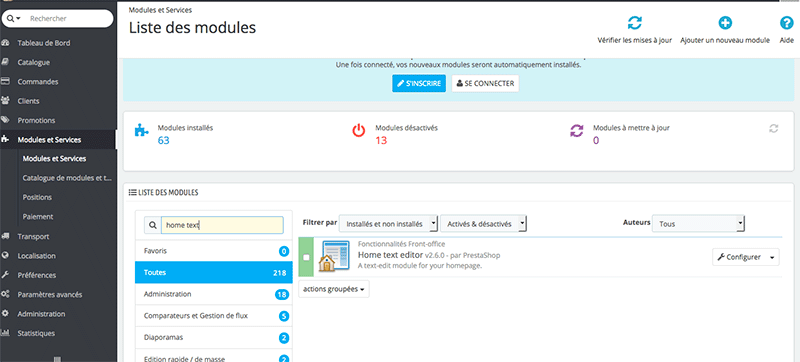
Task: Open the Auteurs Tous dropdown
Action: click(x=698, y=223)
